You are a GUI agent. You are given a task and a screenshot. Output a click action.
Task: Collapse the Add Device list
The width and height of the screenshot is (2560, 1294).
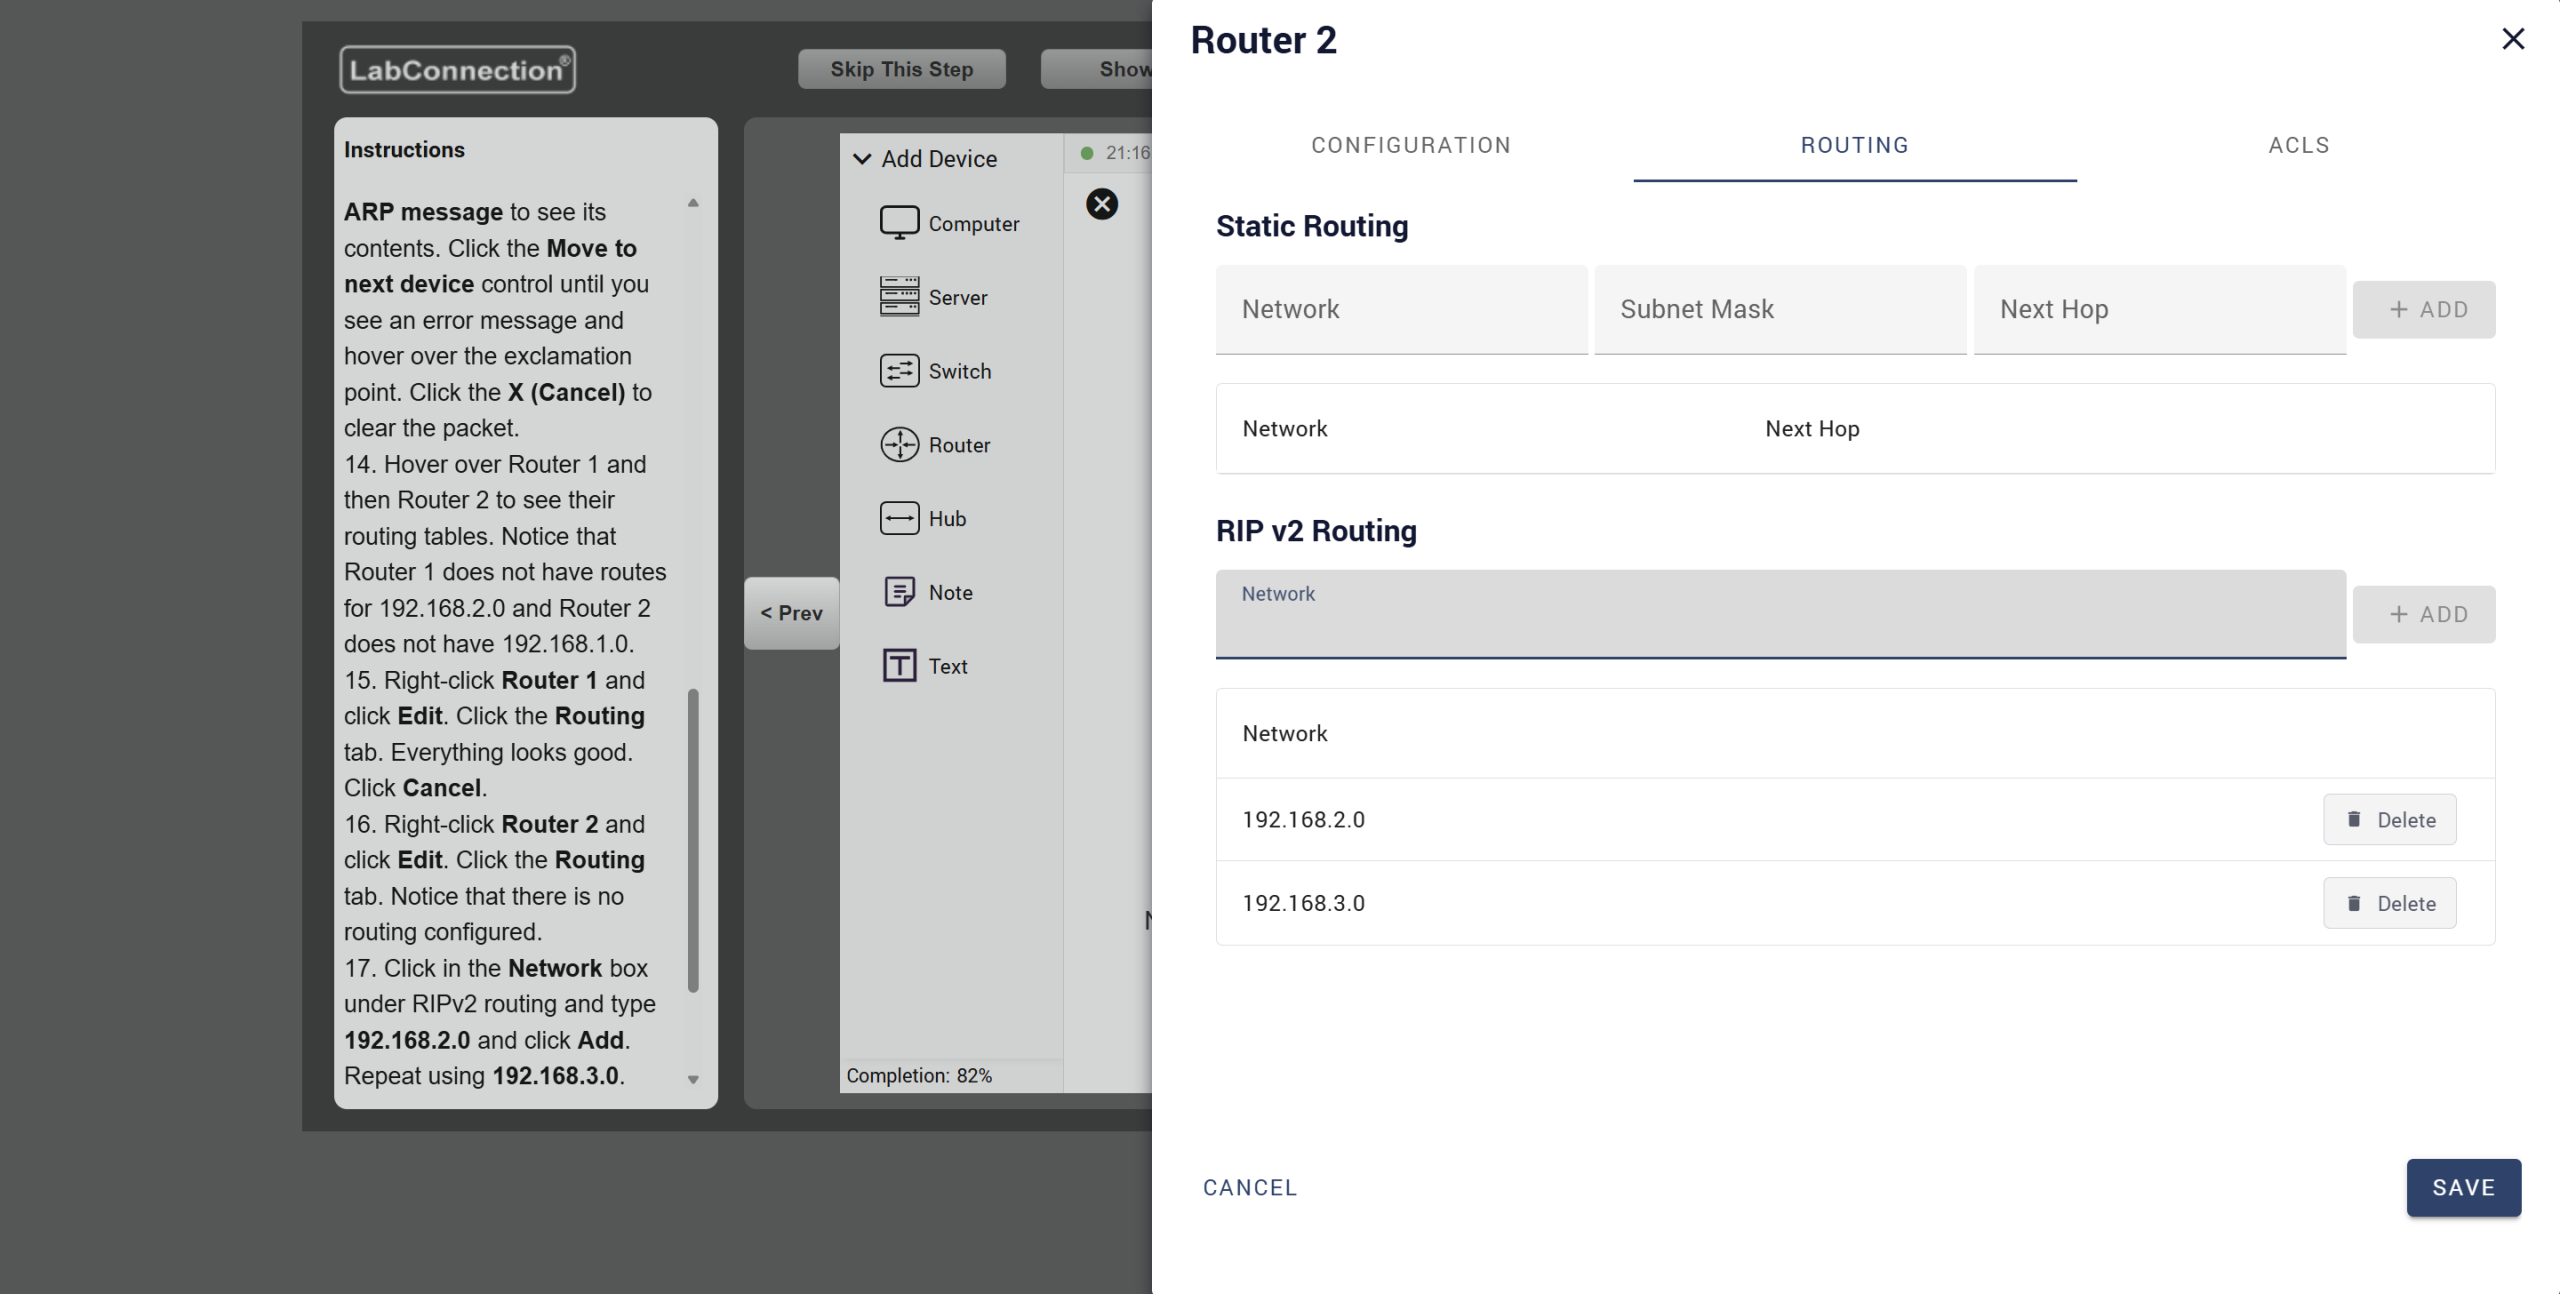(862, 159)
